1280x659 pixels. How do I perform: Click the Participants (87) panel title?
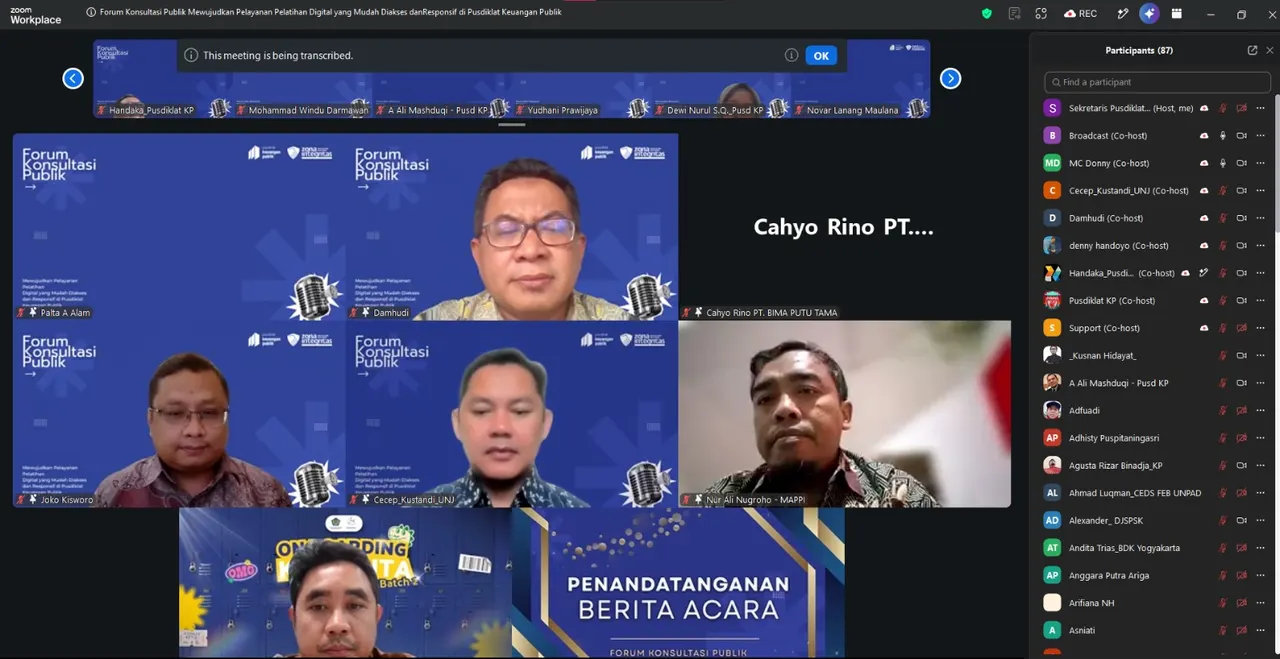tap(1139, 50)
